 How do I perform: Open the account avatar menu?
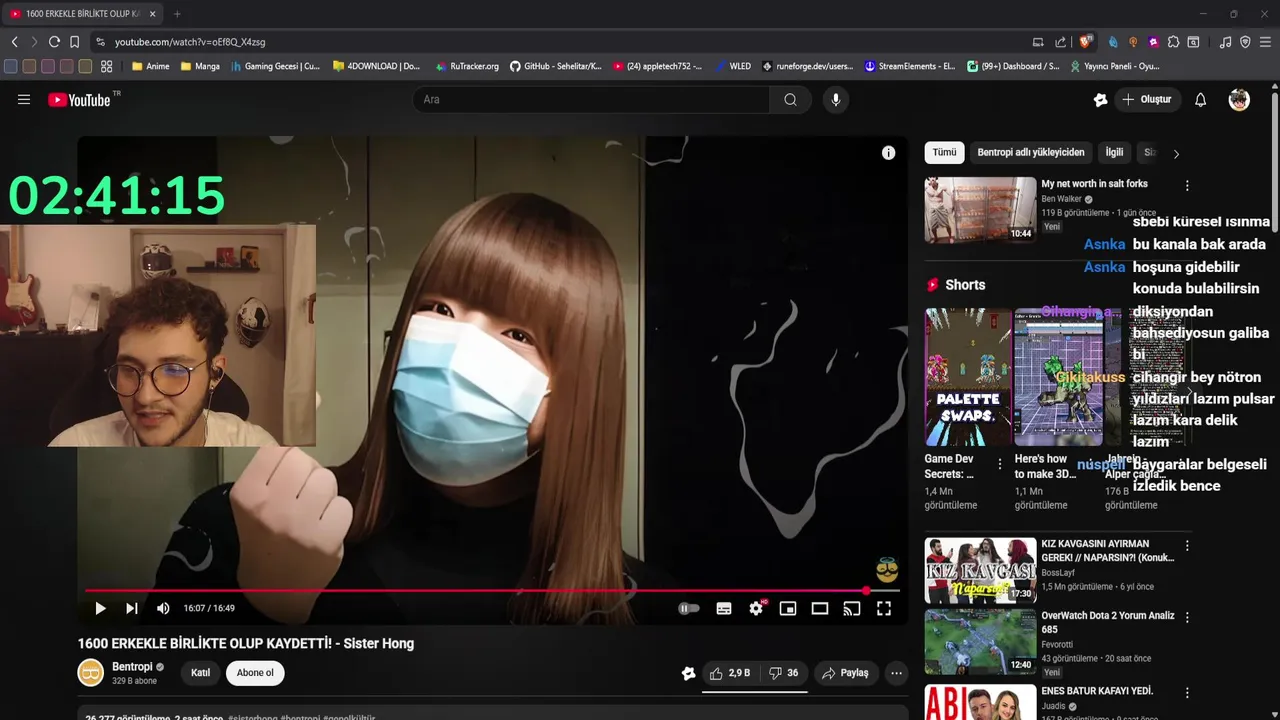1239,100
